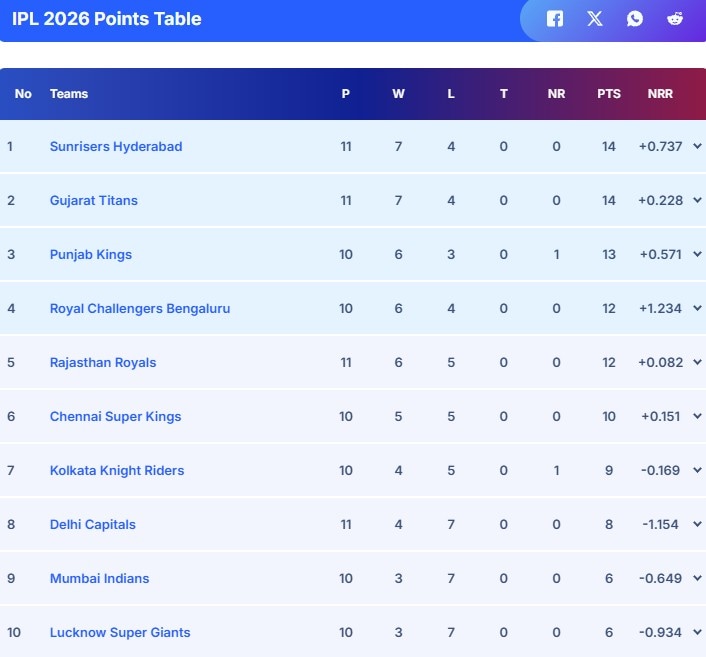The image size is (706, 657).
Task: Expand Chennai Super Kings row details
Action: click(697, 416)
